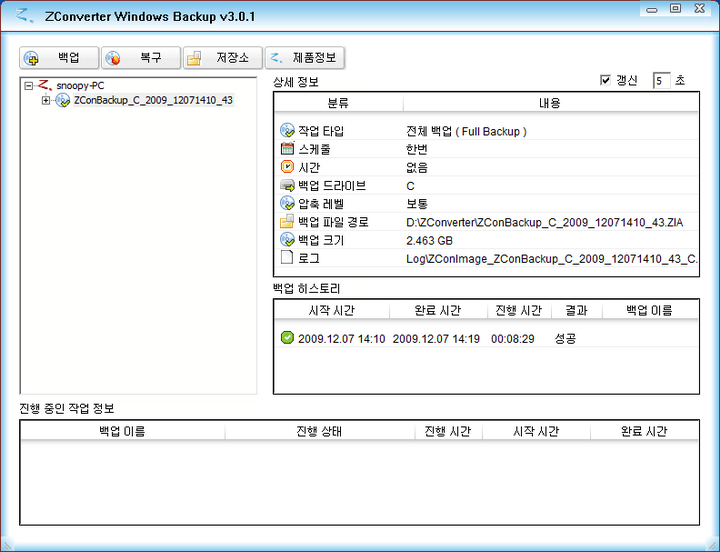This screenshot has width=720, height=552.
Task: Click the backup job icon beside ZConBackup_C_2009_12071410_43
Action: click(x=62, y=100)
